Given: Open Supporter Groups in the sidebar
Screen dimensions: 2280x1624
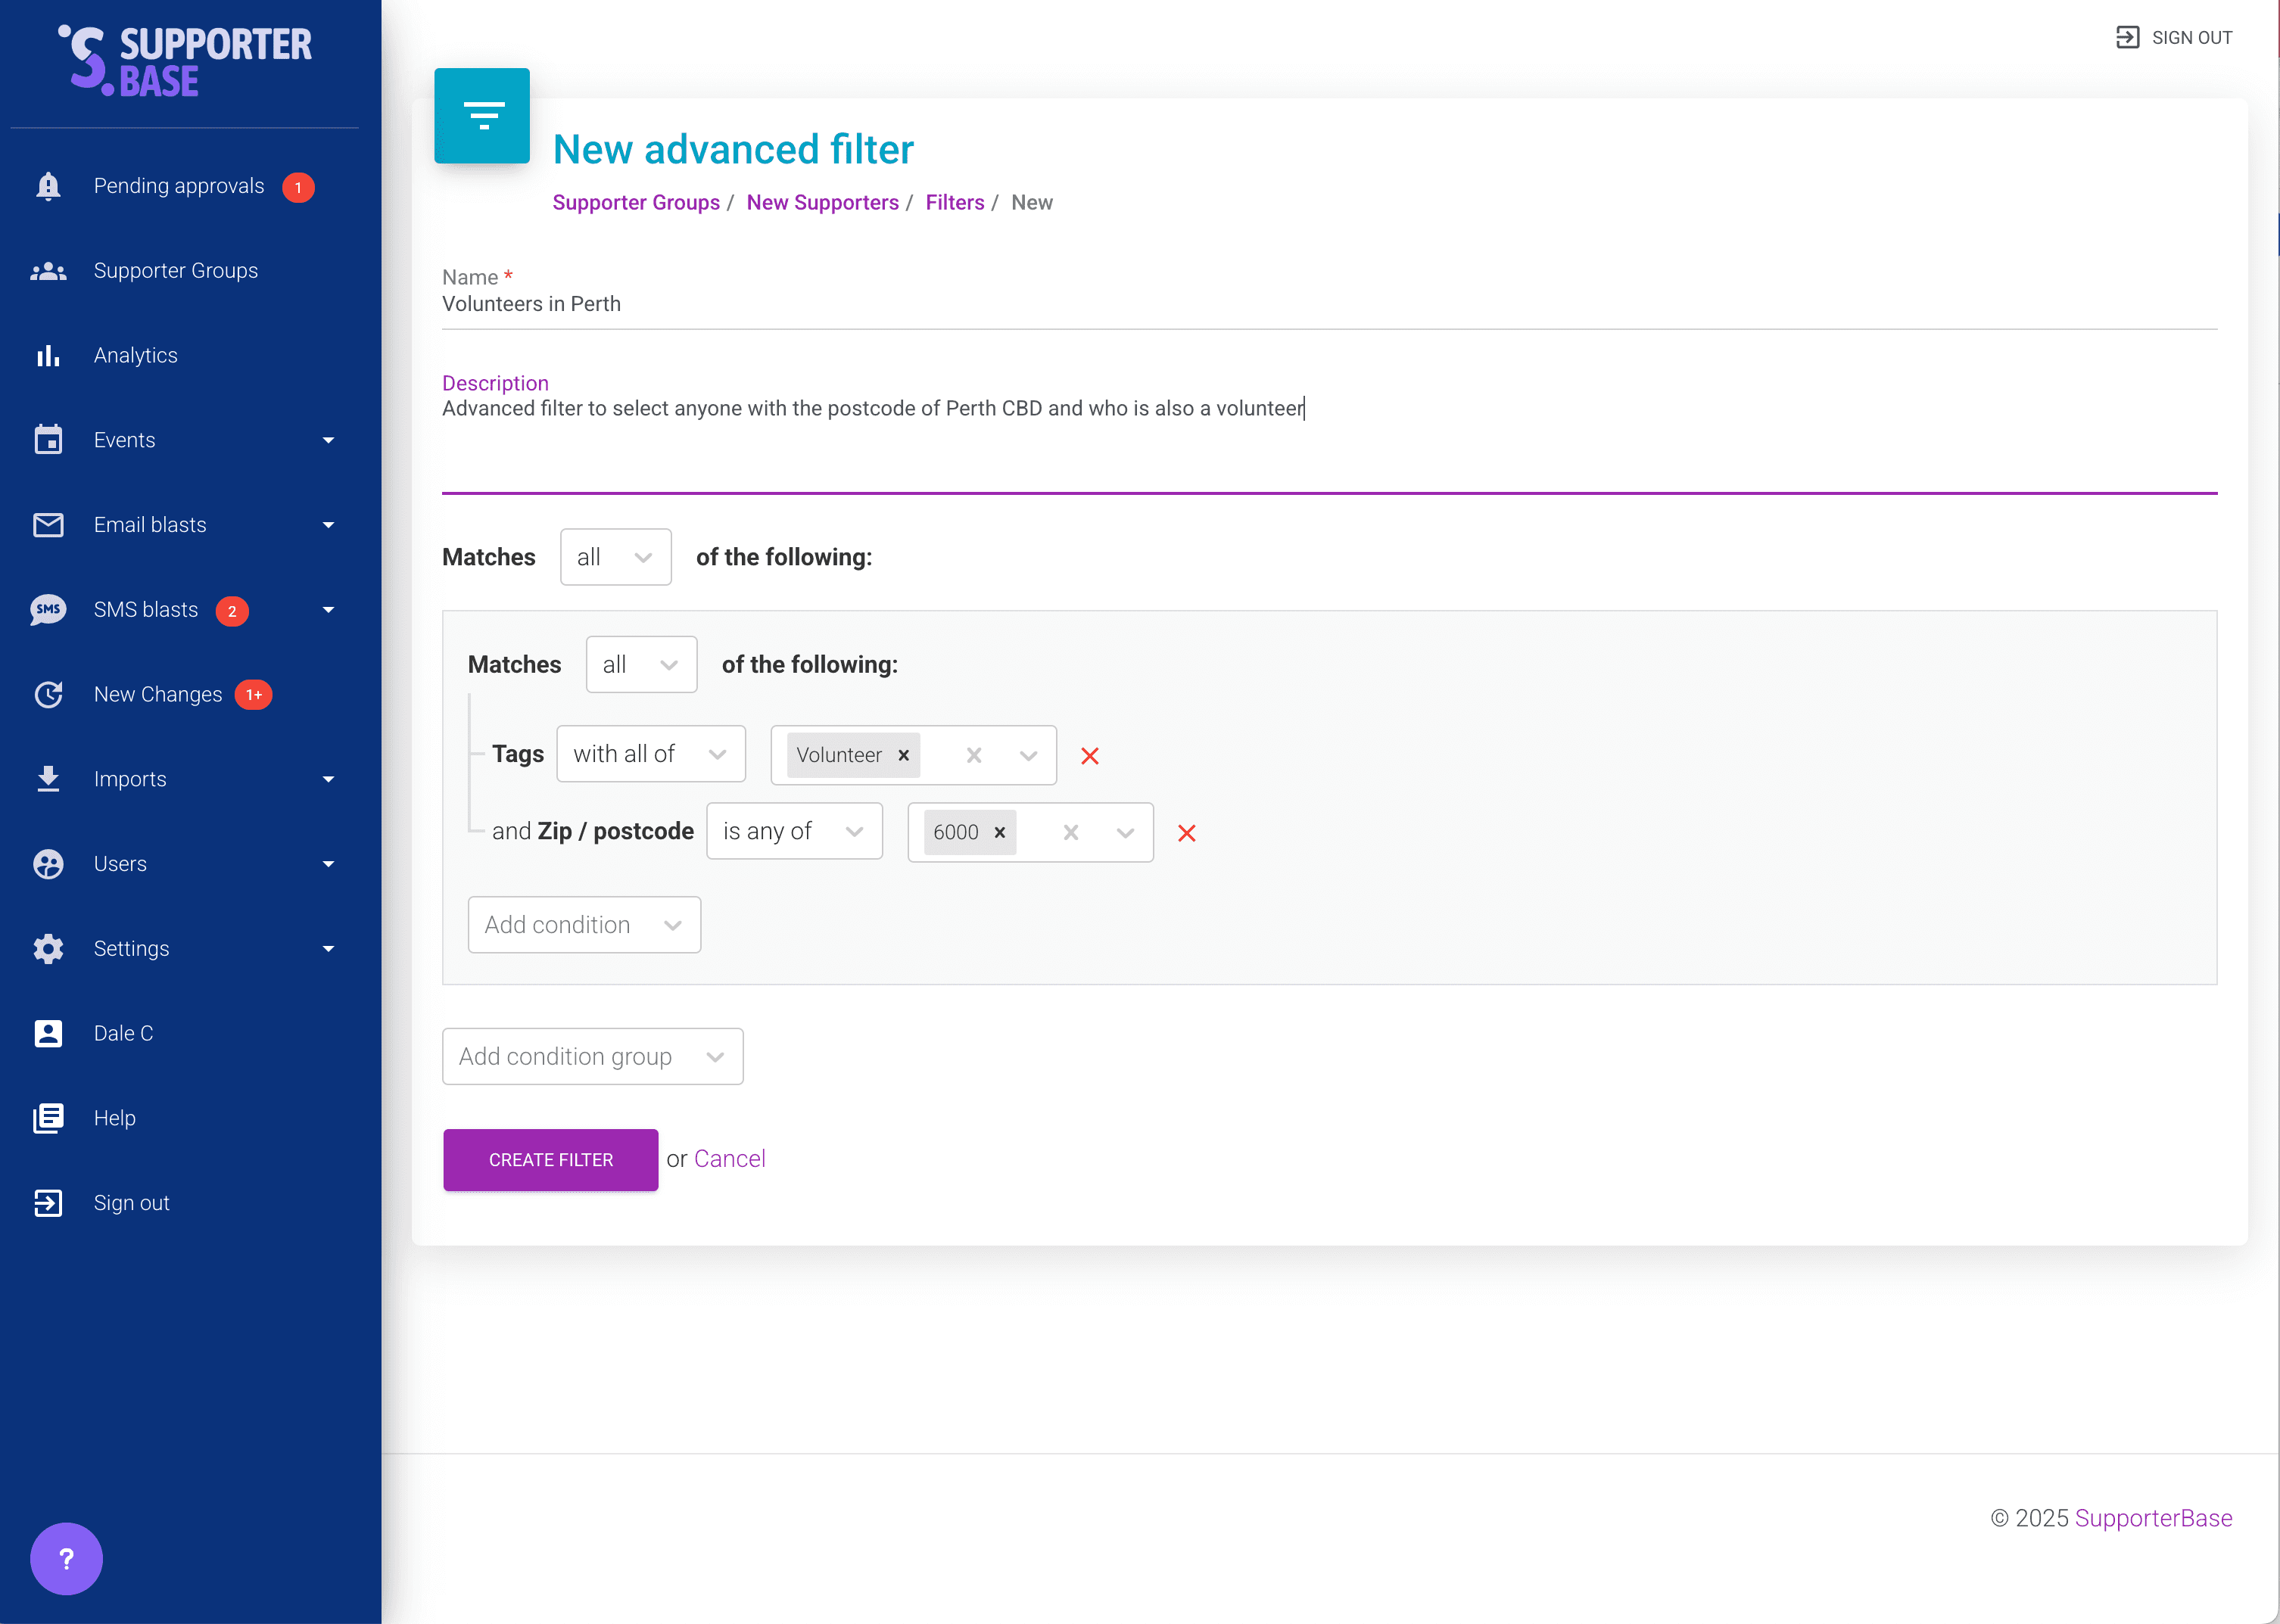Looking at the screenshot, I should point(176,271).
